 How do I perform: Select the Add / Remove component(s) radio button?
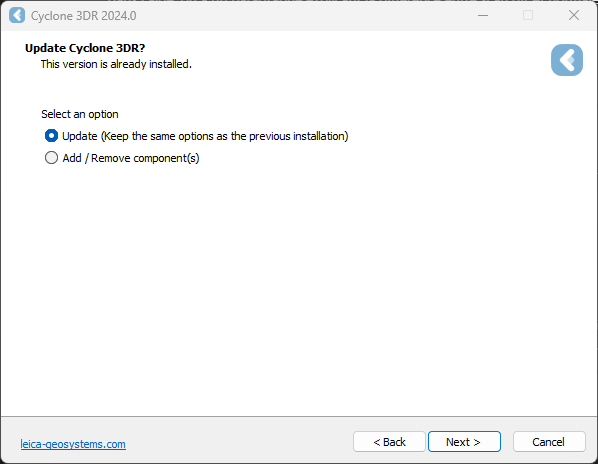(x=51, y=157)
